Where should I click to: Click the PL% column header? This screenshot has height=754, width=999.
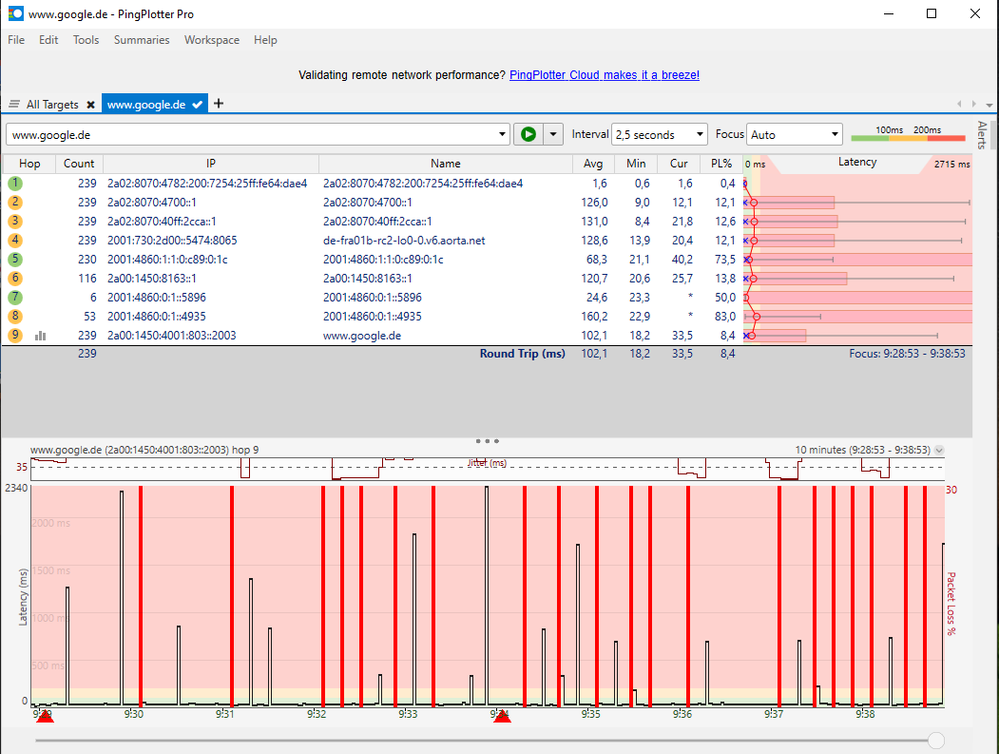721,163
